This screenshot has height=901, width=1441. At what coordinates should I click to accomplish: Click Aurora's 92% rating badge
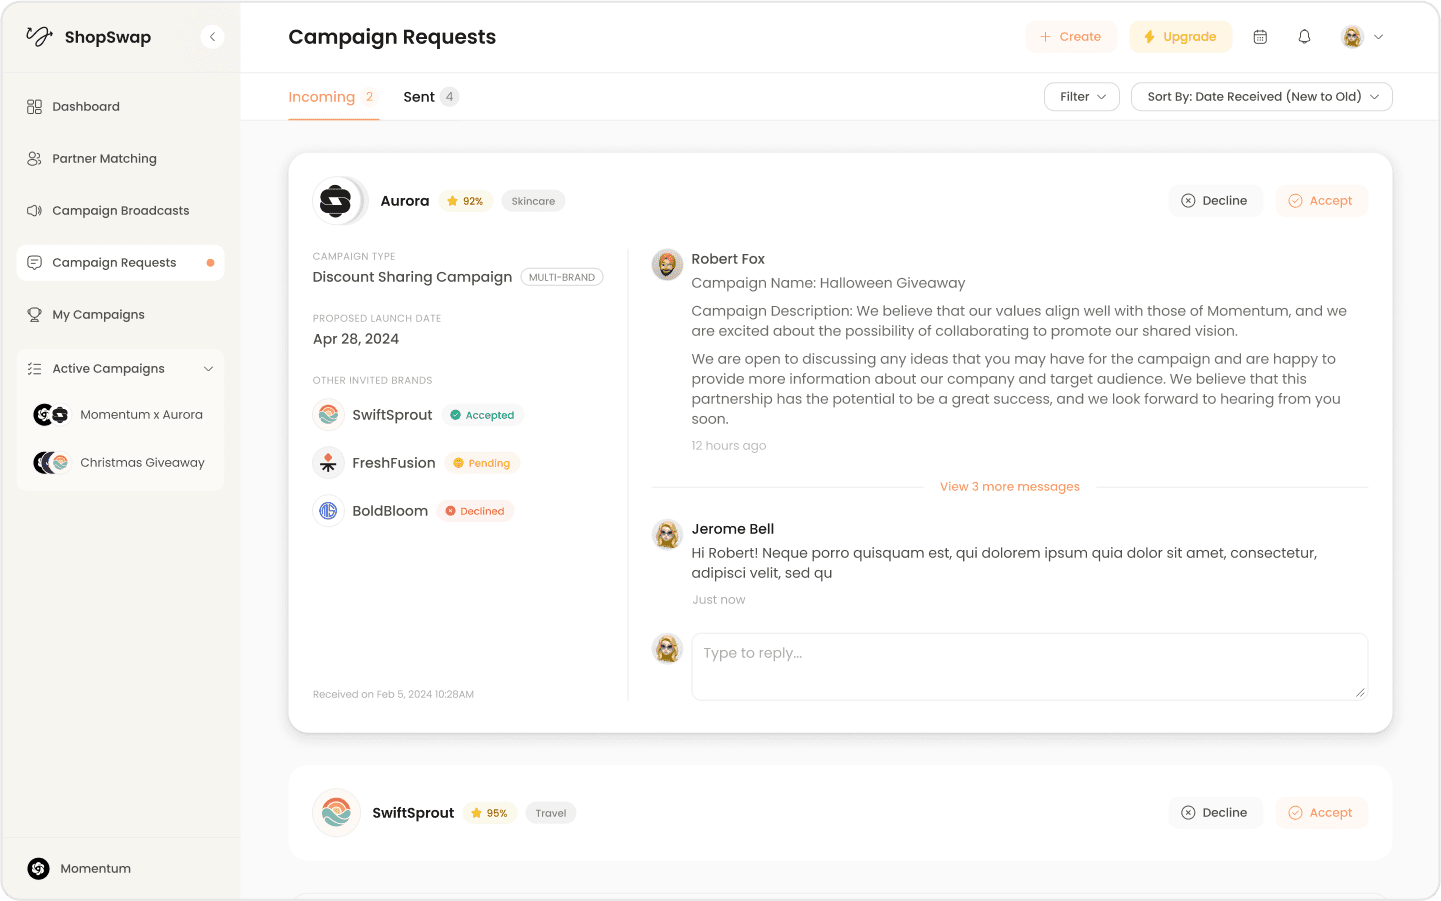pos(465,200)
